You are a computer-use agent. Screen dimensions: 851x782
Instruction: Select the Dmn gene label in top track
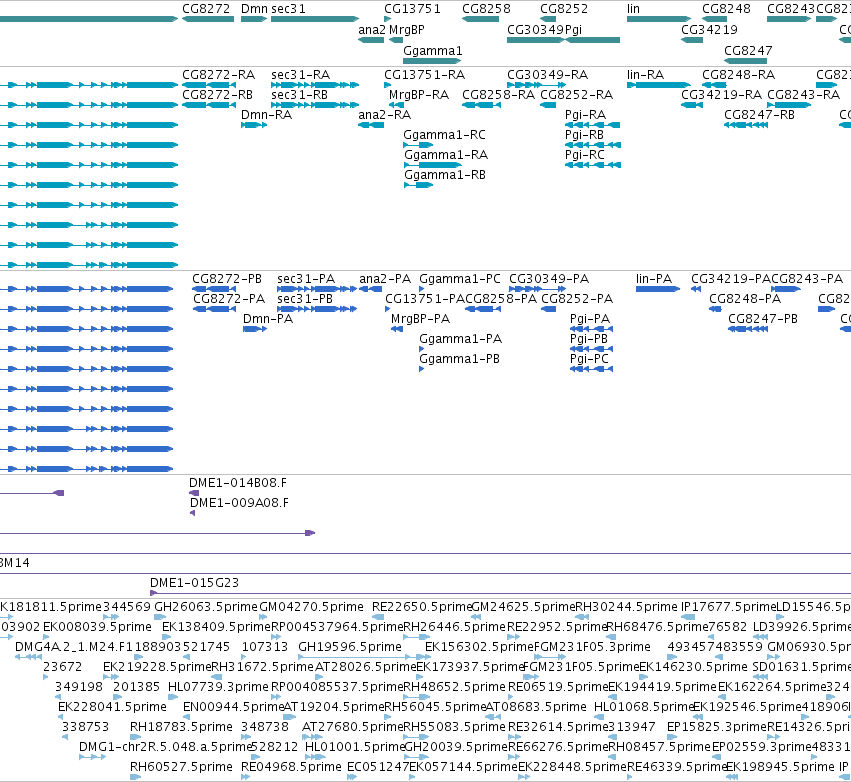[x=254, y=9]
